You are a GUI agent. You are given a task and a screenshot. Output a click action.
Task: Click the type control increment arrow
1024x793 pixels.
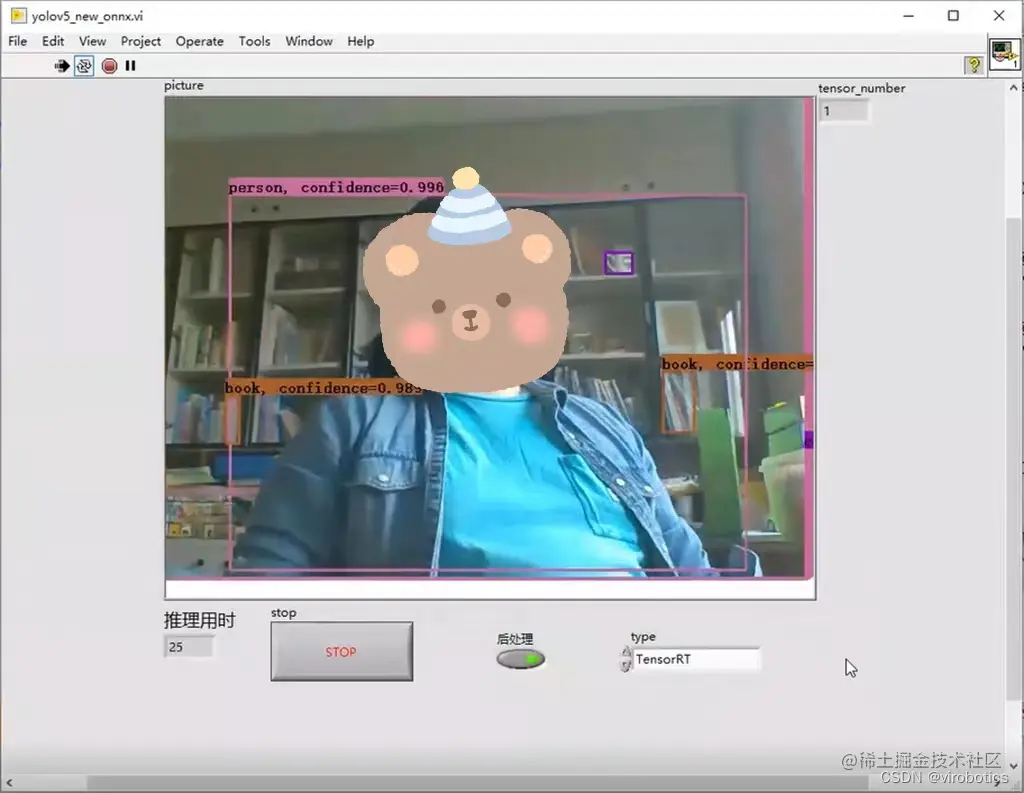[x=627, y=652]
